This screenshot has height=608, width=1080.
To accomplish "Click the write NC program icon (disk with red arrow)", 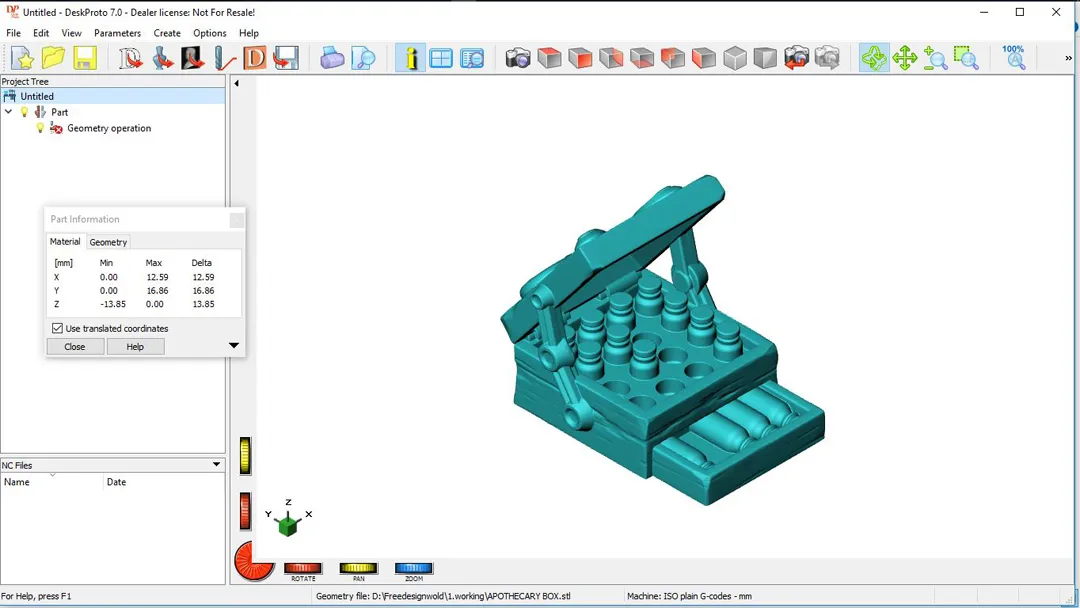I will [x=286, y=58].
